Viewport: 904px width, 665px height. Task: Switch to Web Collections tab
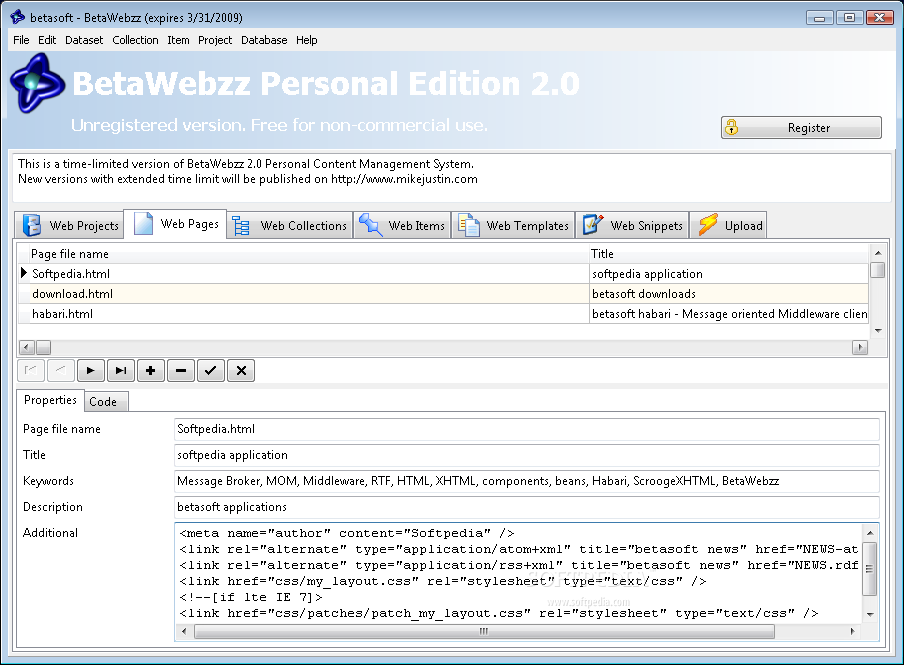coord(289,226)
